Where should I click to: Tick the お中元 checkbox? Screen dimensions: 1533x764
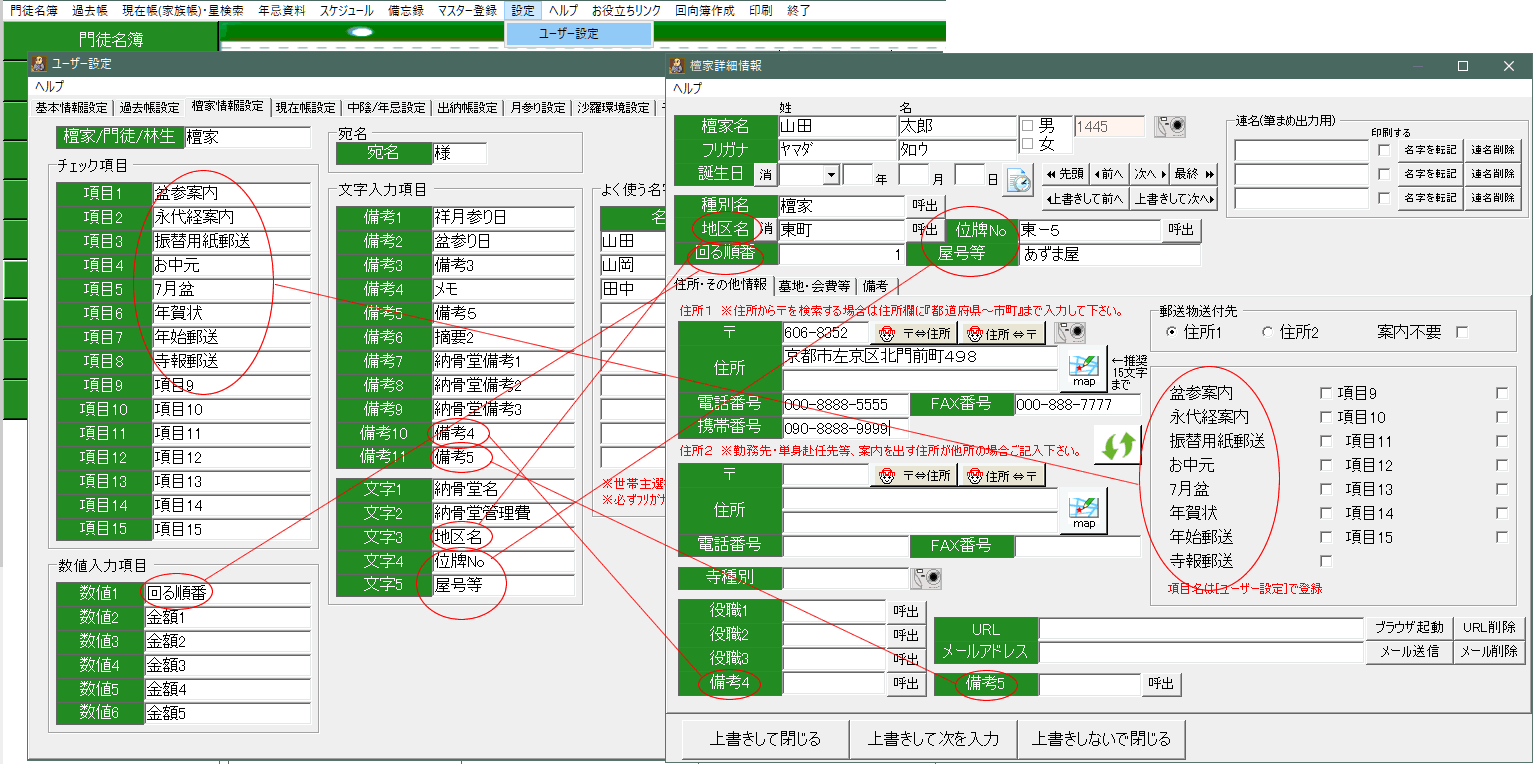[1326, 465]
